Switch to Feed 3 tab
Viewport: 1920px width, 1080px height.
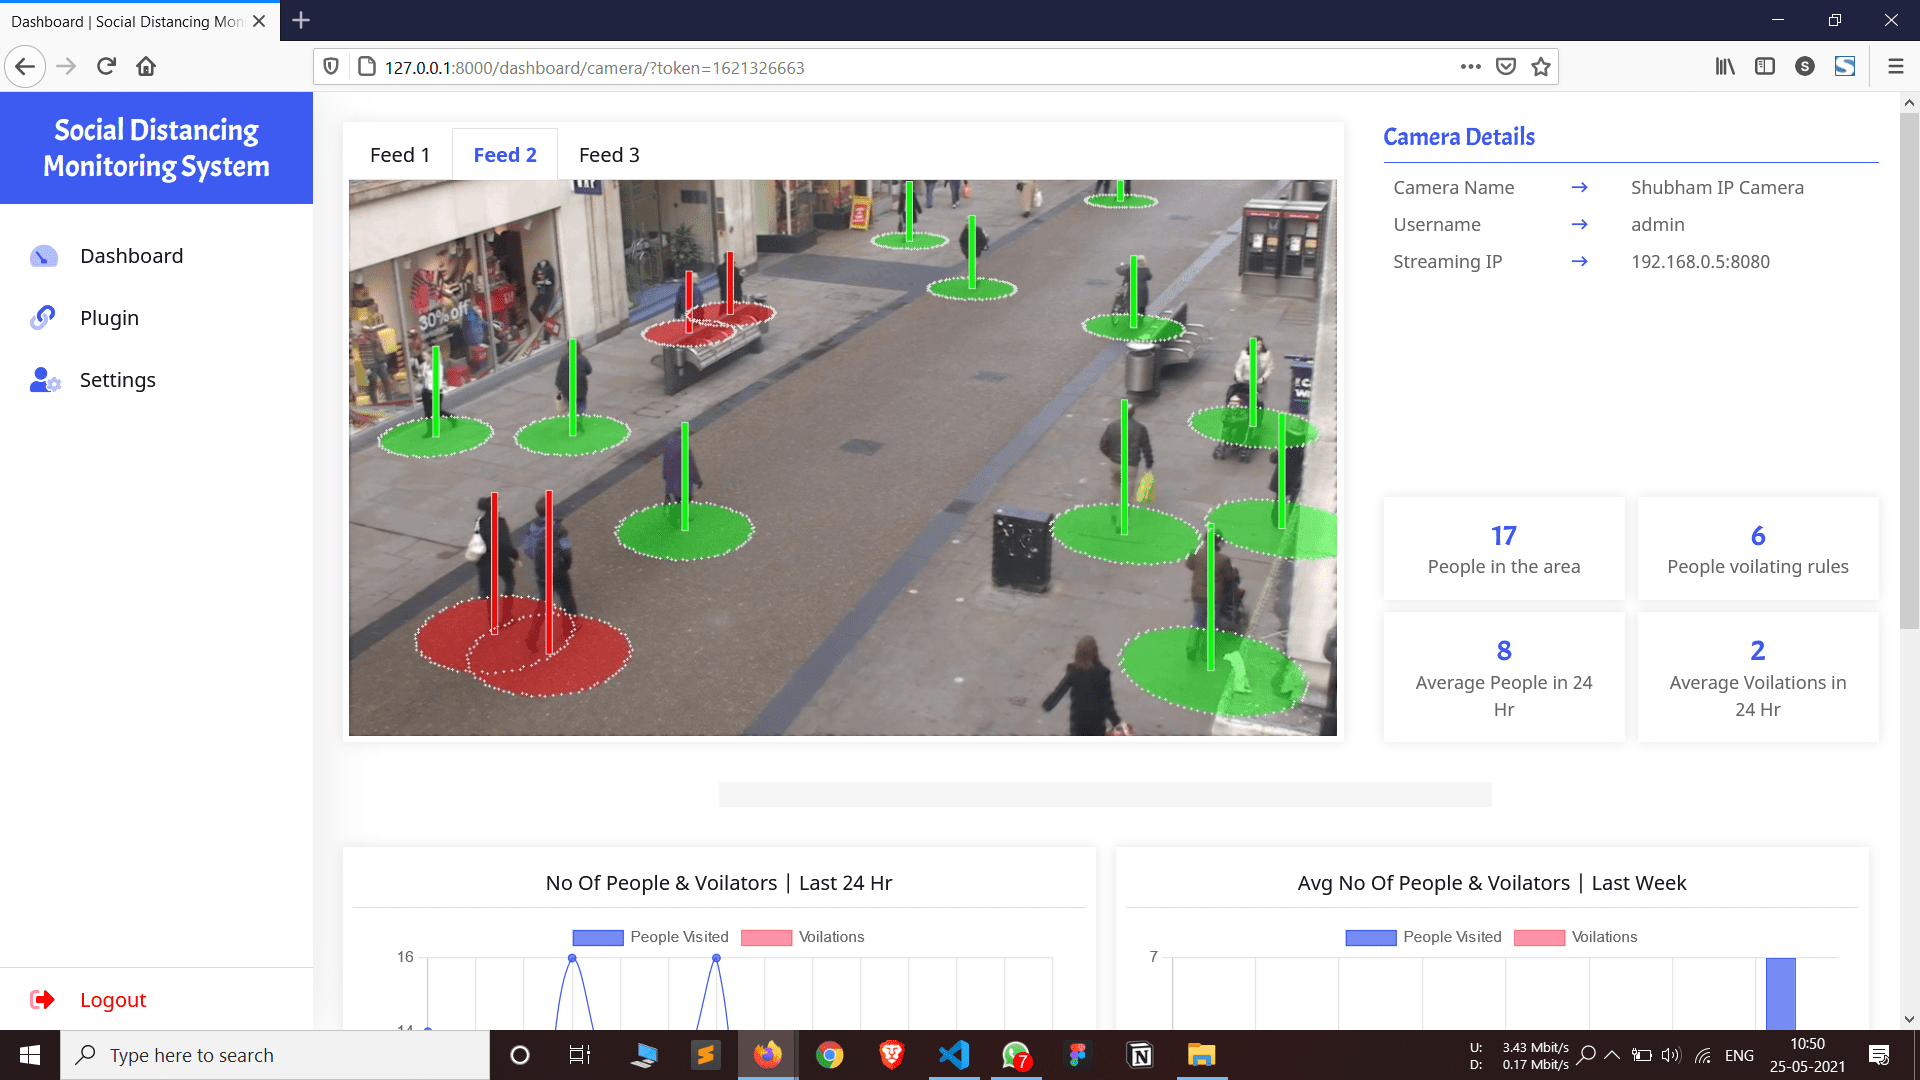pyautogui.click(x=609, y=155)
